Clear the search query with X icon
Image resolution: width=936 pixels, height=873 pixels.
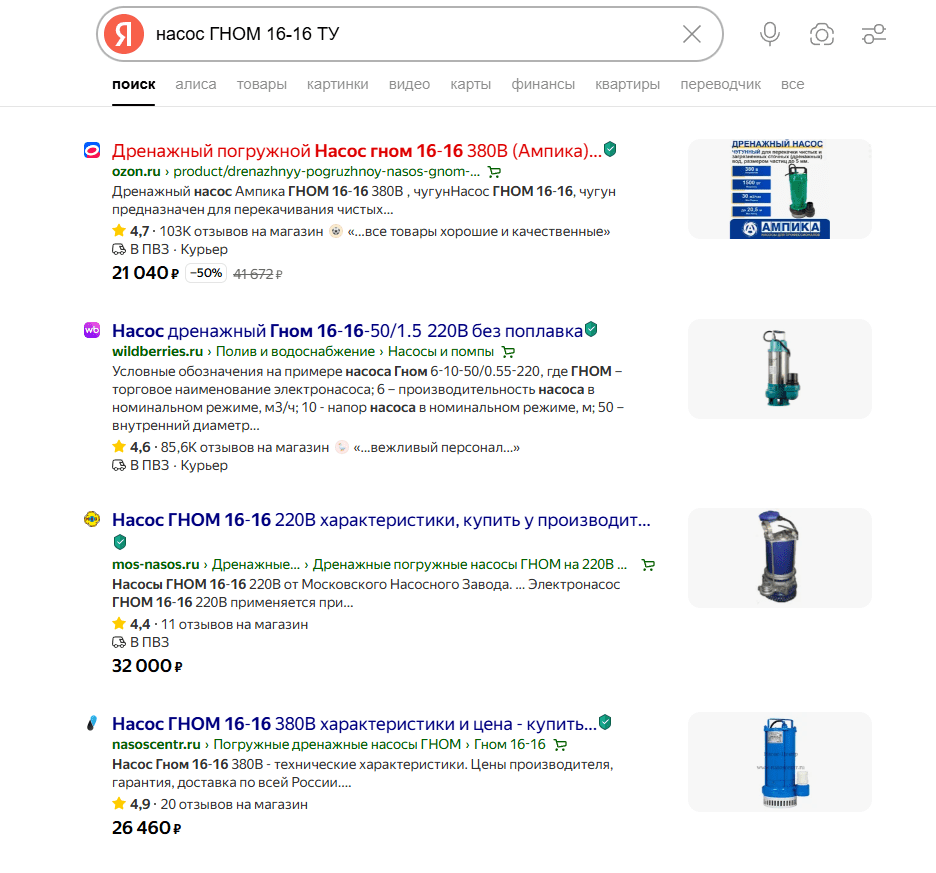tap(691, 34)
